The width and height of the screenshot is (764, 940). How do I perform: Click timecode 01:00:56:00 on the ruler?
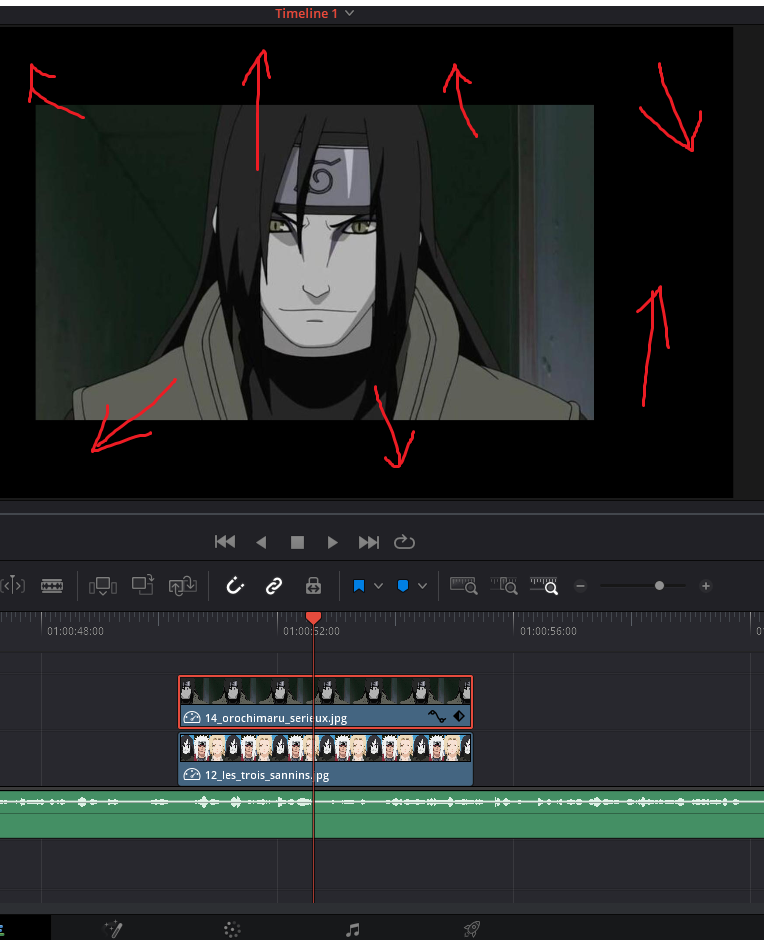pyautogui.click(x=548, y=631)
